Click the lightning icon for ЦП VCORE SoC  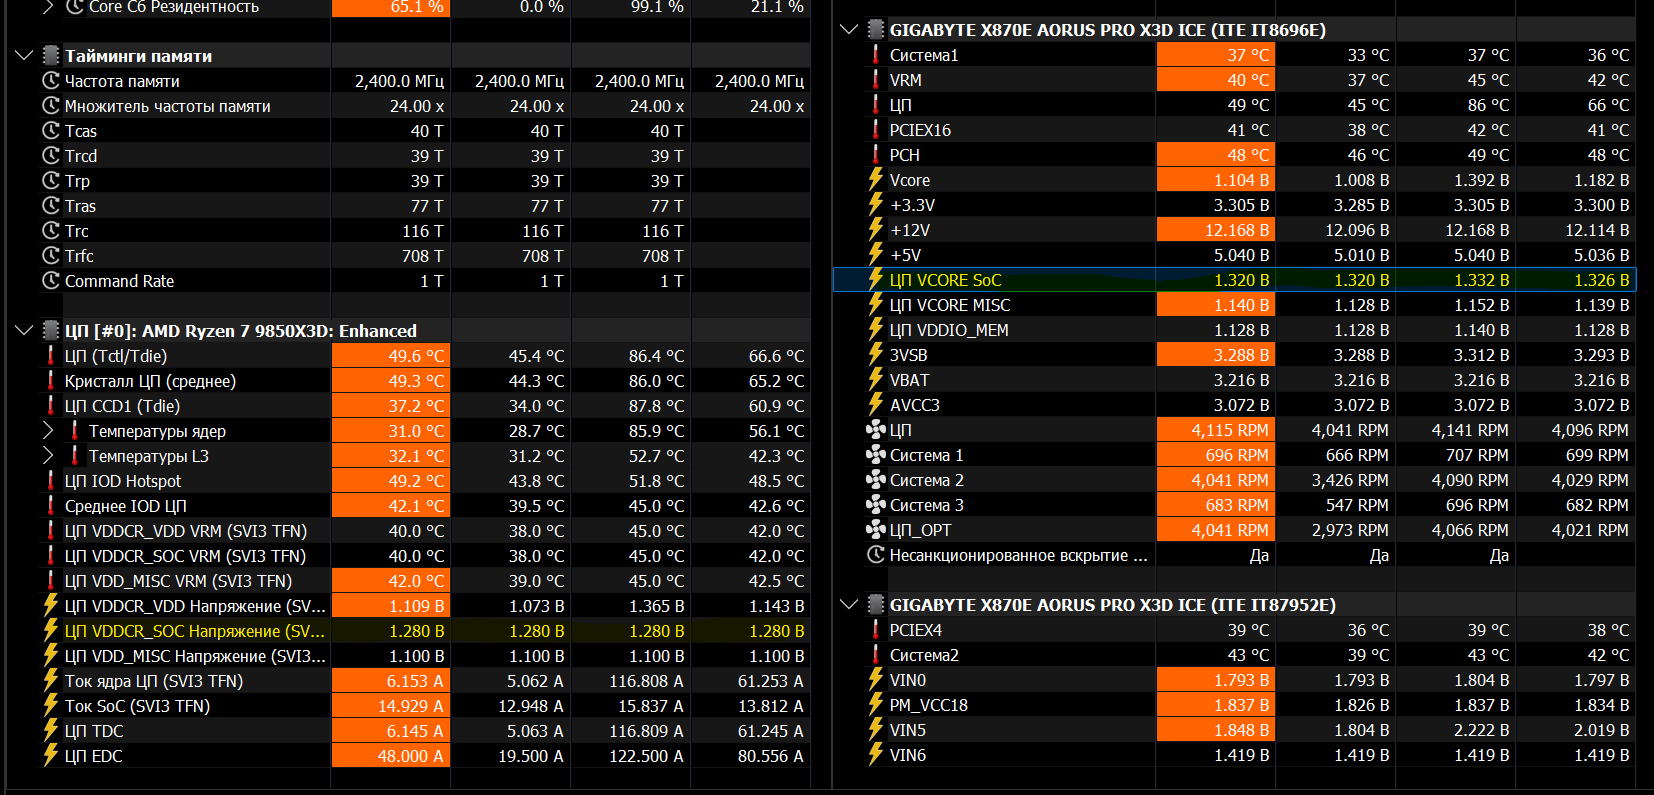coord(876,279)
